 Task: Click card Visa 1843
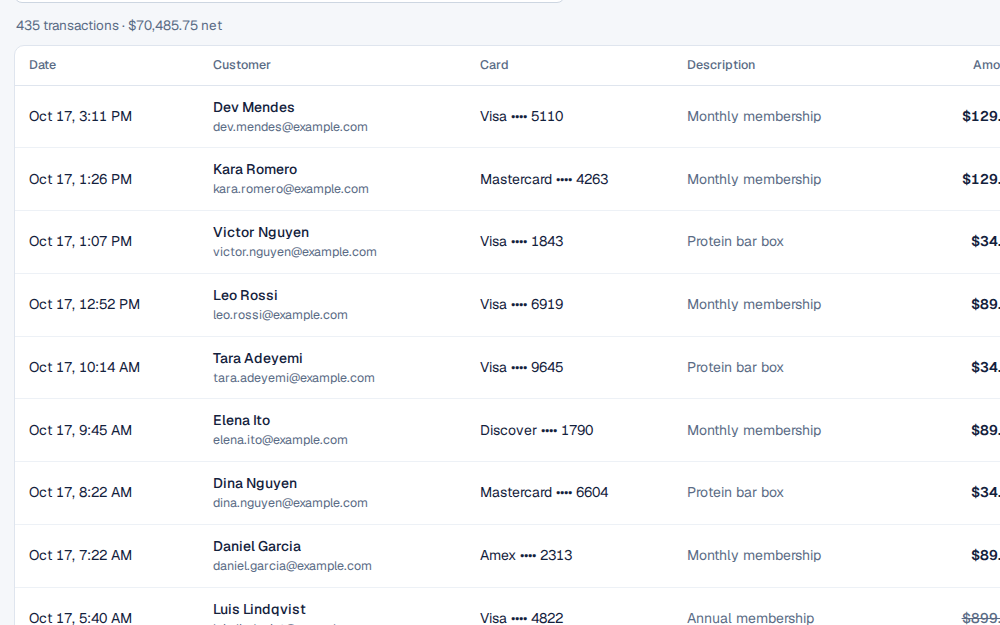[x=522, y=241]
